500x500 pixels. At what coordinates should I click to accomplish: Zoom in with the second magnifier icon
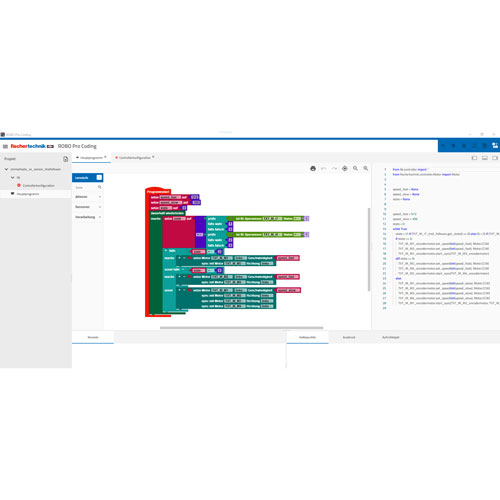click(366, 169)
